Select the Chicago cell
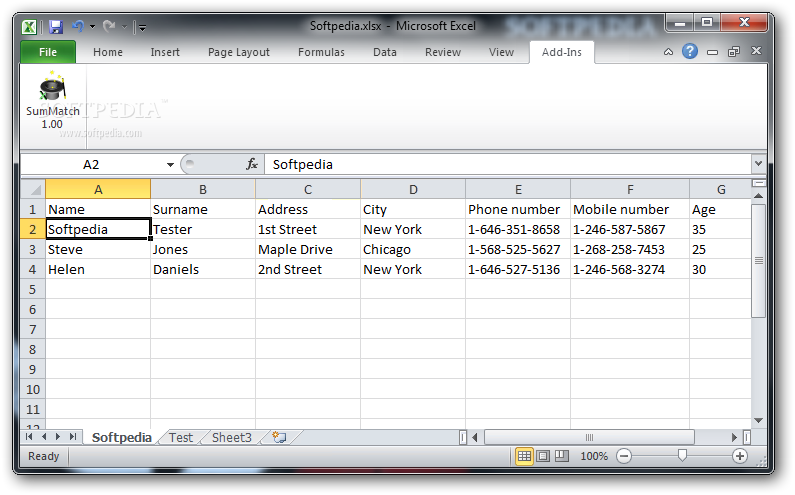The image size is (795, 495). [x=413, y=249]
